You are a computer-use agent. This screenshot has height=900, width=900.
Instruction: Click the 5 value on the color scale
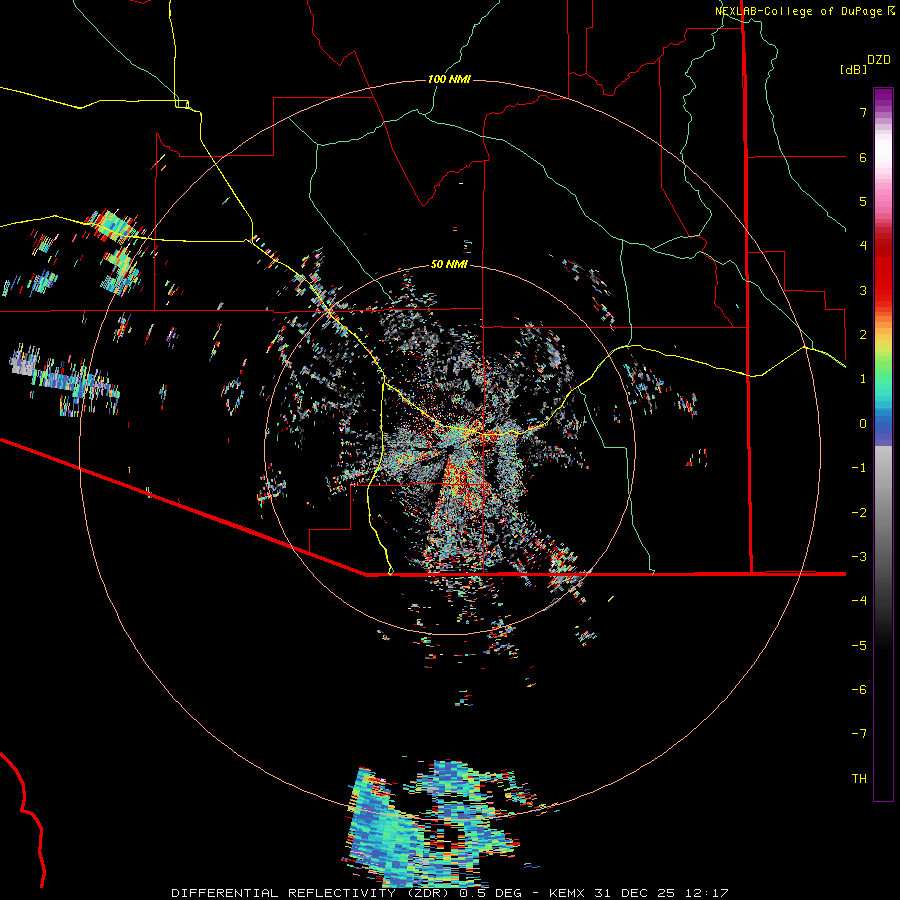(863, 201)
